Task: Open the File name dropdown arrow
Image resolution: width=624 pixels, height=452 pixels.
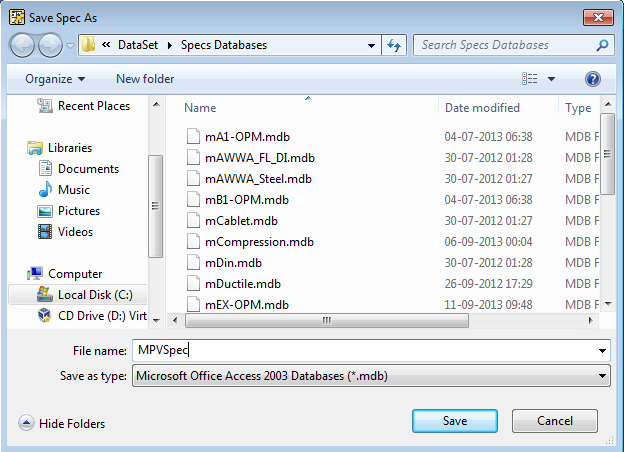Action: pyautogui.click(x=602, y=351)
